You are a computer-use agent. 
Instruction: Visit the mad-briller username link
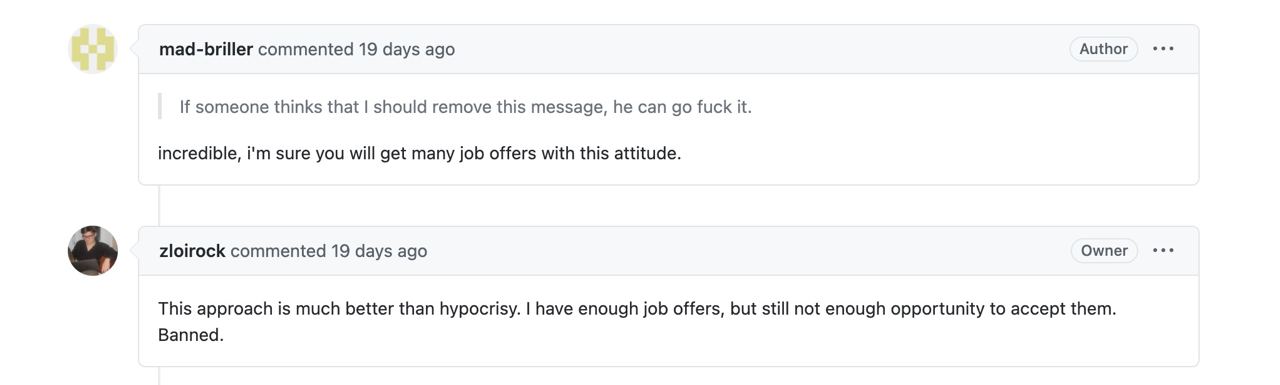[x=206, y=49]
